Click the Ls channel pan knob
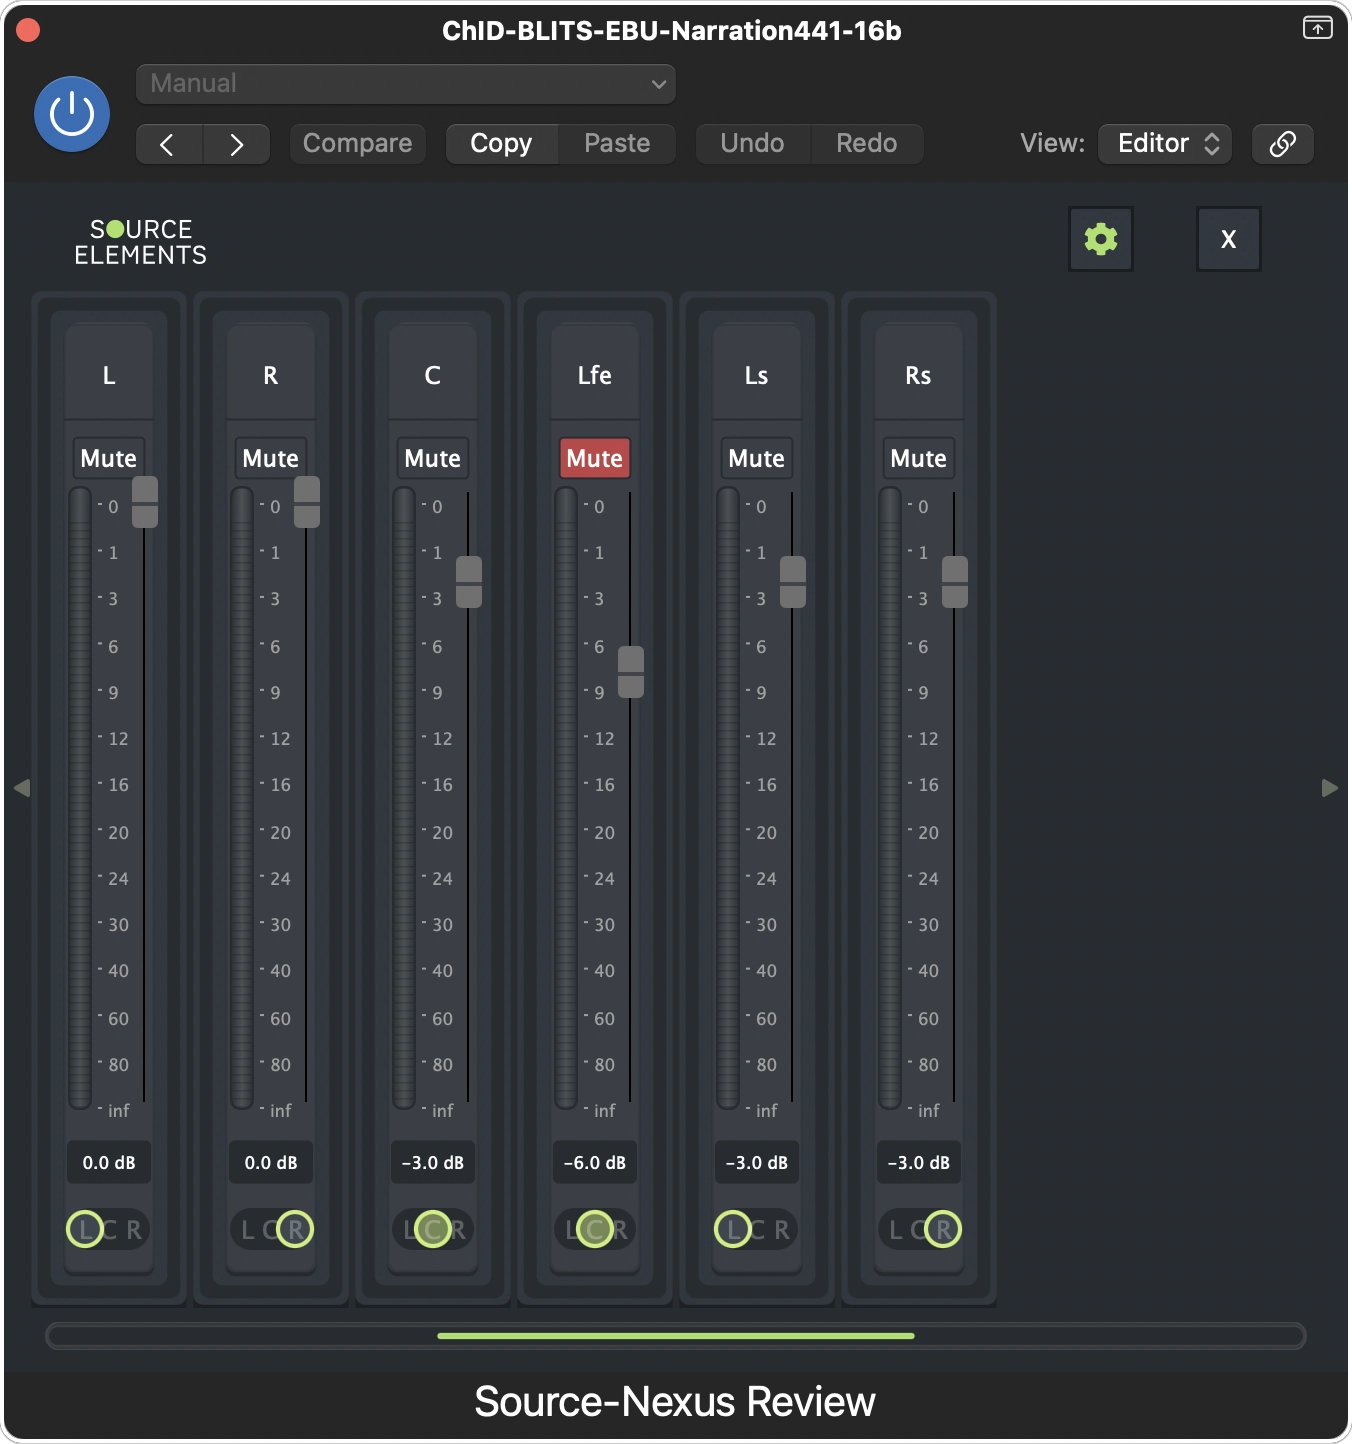The width and height of the screenshot is (1352, 1444). [733, 1229]
